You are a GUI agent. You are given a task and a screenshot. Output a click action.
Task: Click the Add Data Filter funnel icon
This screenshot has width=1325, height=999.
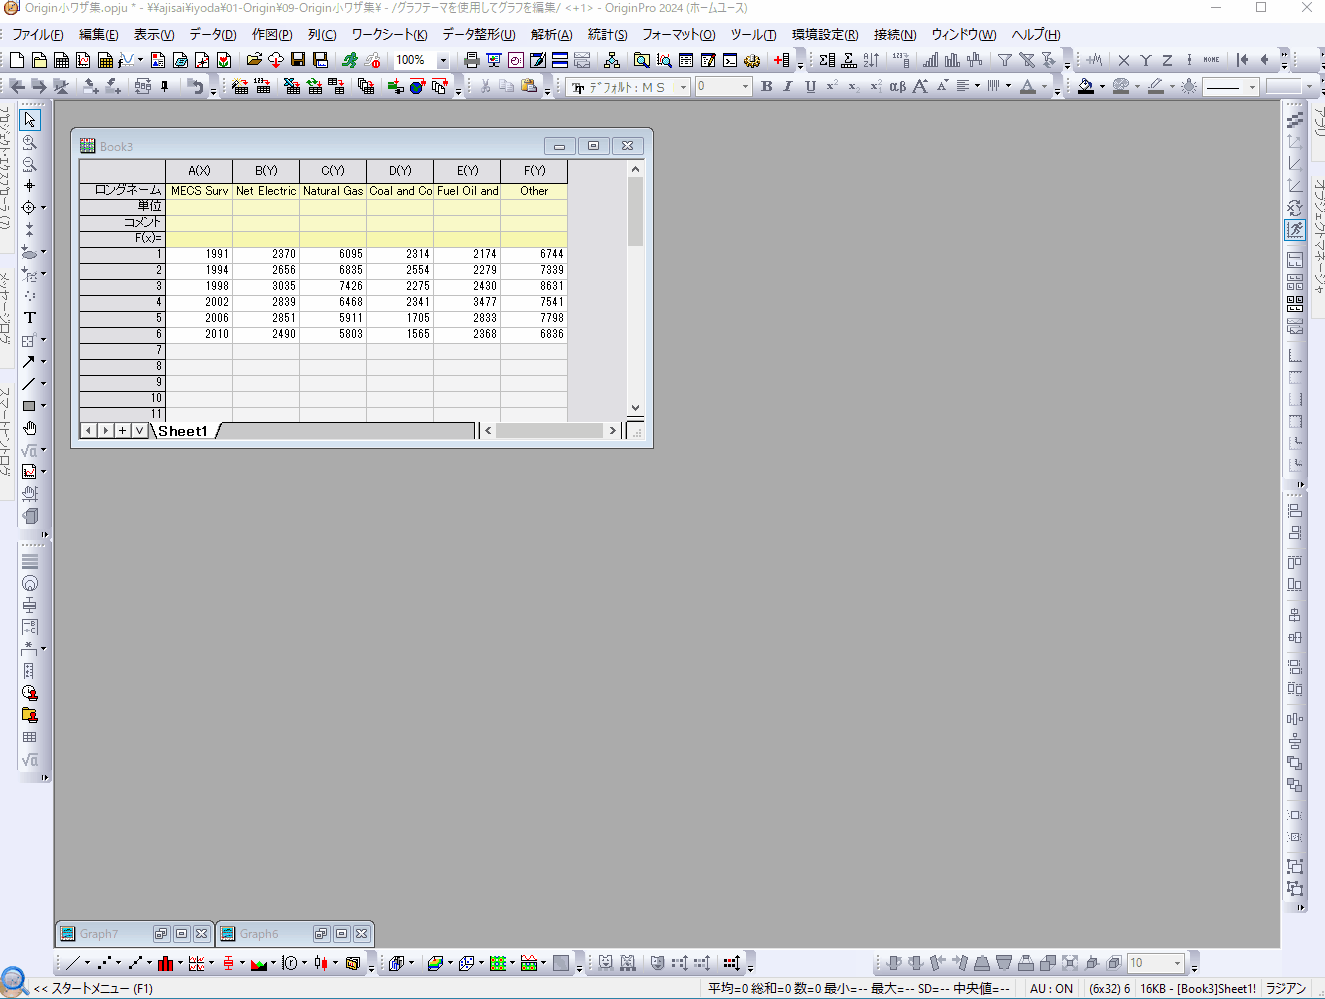tap(1005, 60)
